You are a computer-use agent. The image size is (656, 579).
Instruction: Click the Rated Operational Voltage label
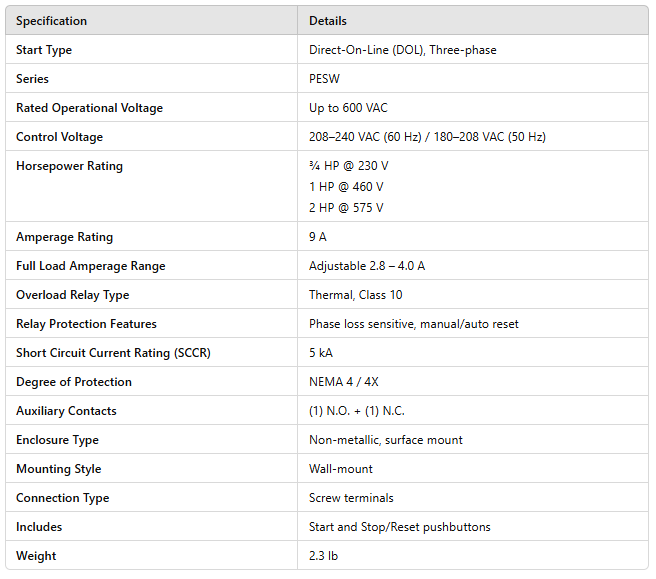[x=89, y=108]
